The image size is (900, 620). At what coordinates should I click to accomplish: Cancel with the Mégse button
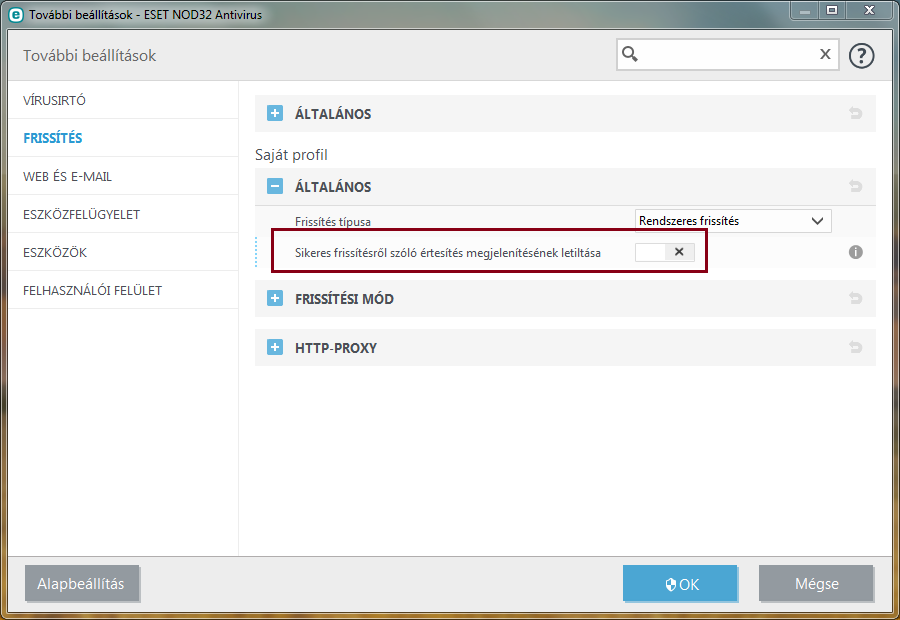pos(816,583)
